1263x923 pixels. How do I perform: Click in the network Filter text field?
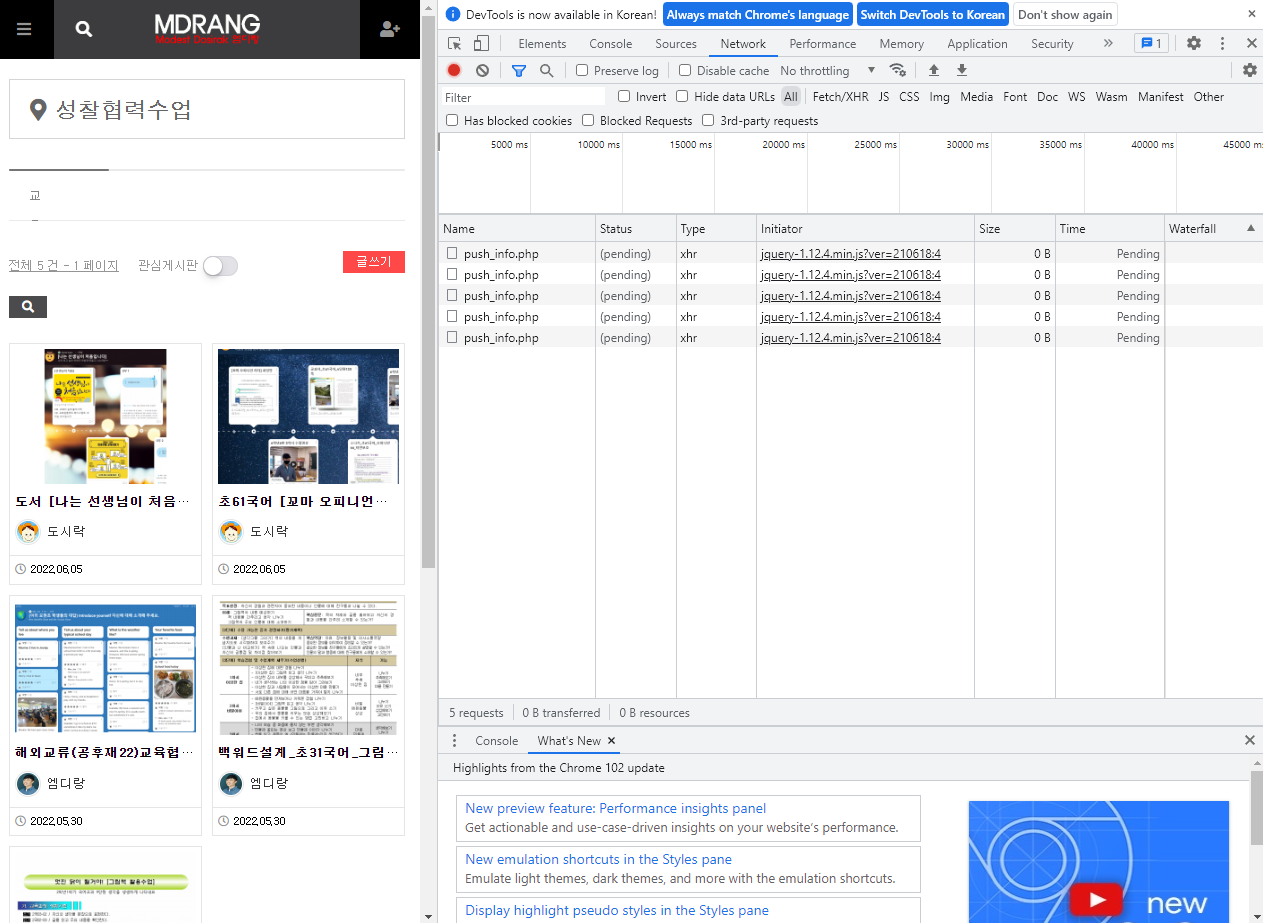click(524, 97)
